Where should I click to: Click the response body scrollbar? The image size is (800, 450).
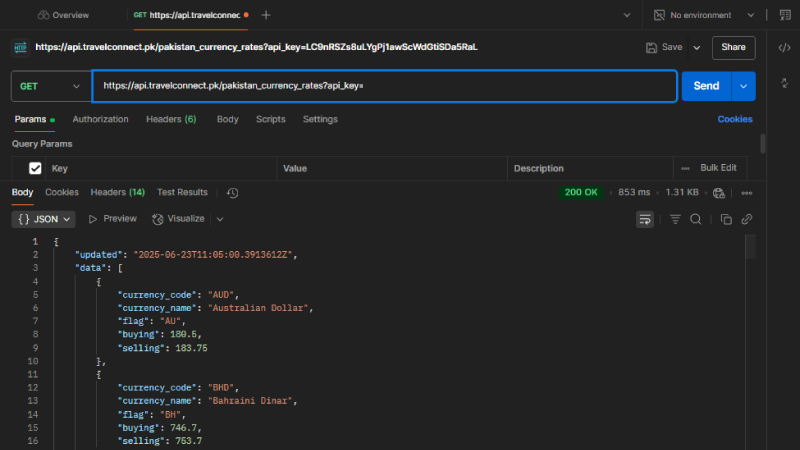pyautogui.click(x=751, y=247)
